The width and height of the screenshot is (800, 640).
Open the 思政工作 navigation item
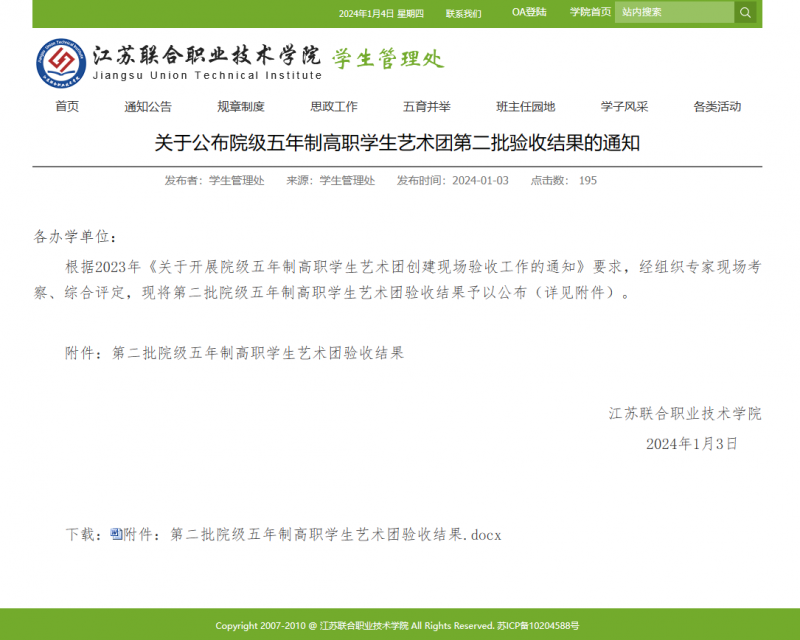pos(332,107)
